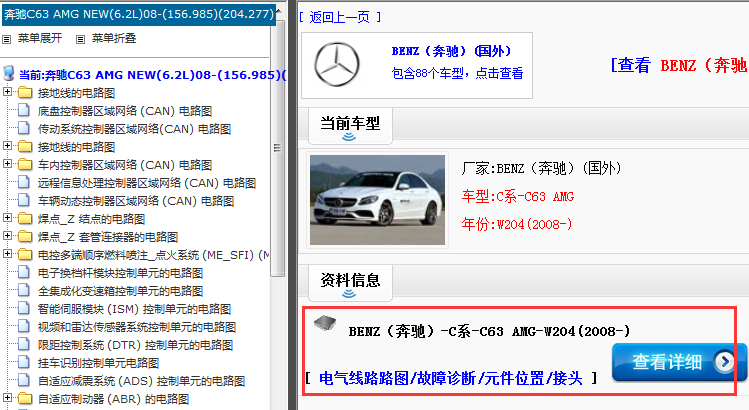Select the 奔驰C63 AMG NEW(6.2L)08 title tab
Viewport: 749px width, 410px height.
pos(139,14)
